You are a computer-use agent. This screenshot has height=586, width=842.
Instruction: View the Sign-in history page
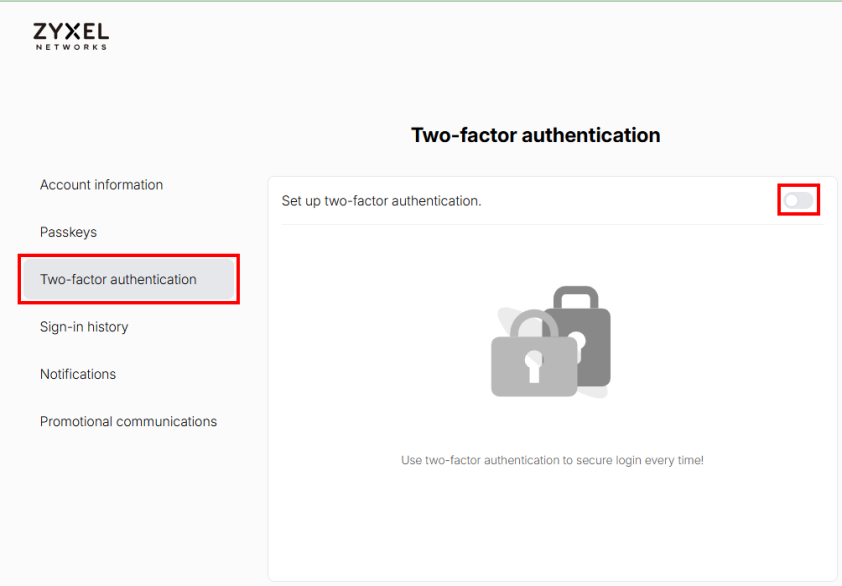(x=84, y=327)
